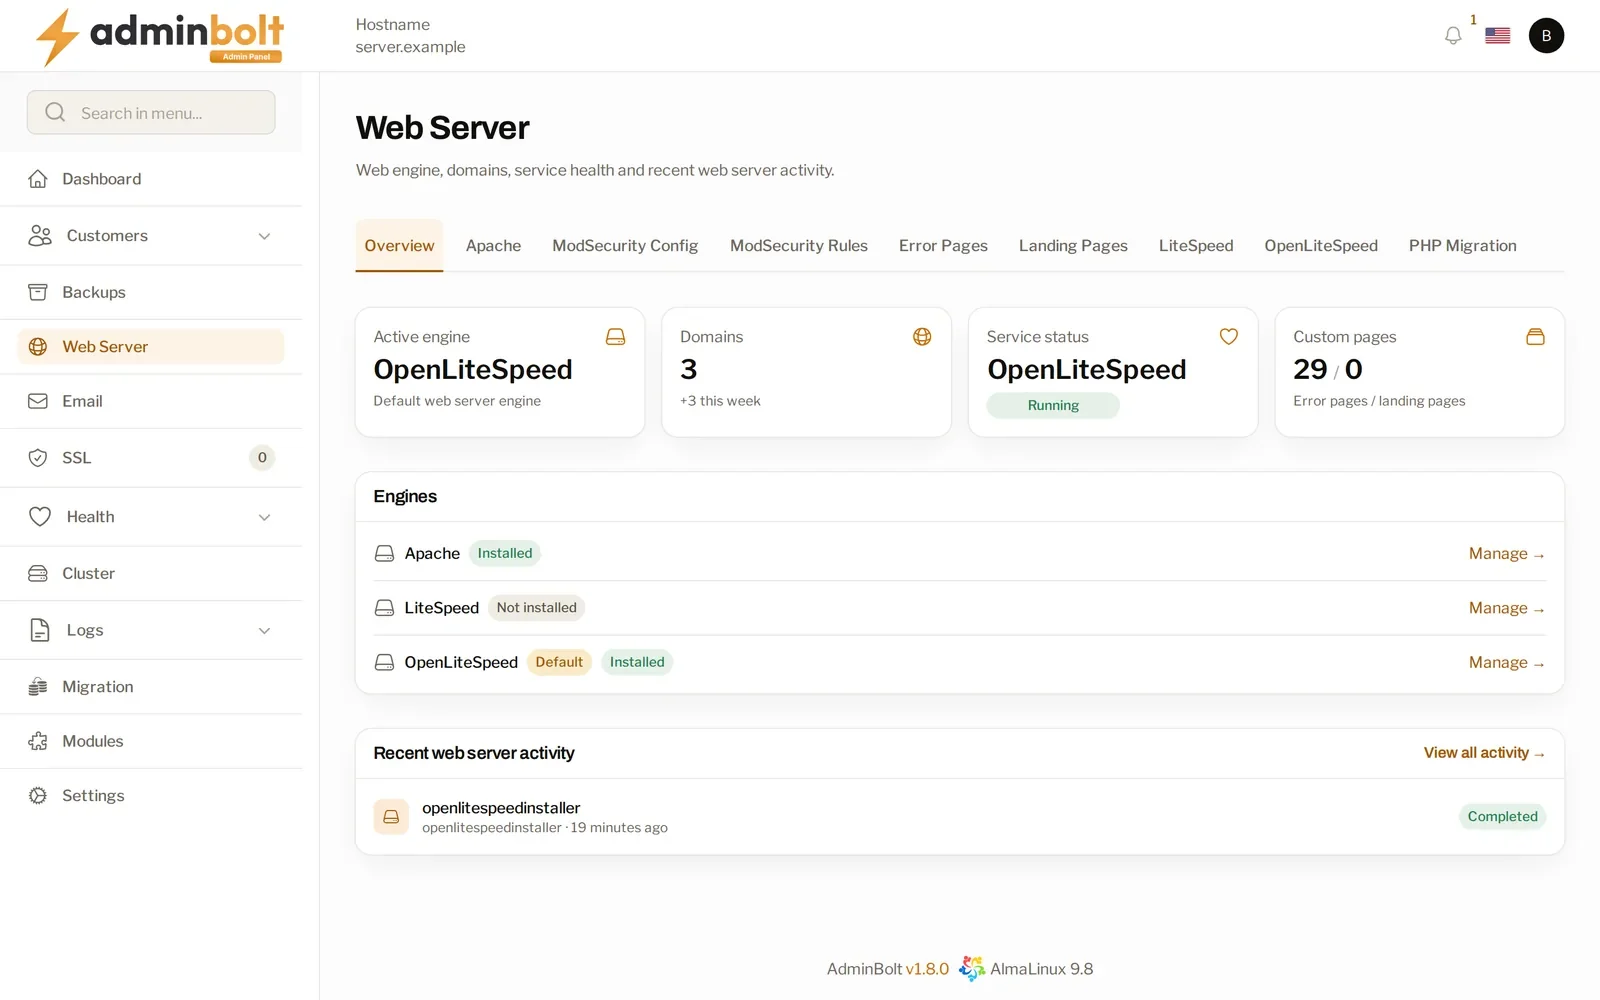Open the Error Pages tab
This screenshot has width=1600, height=1000.
(943, 246)
